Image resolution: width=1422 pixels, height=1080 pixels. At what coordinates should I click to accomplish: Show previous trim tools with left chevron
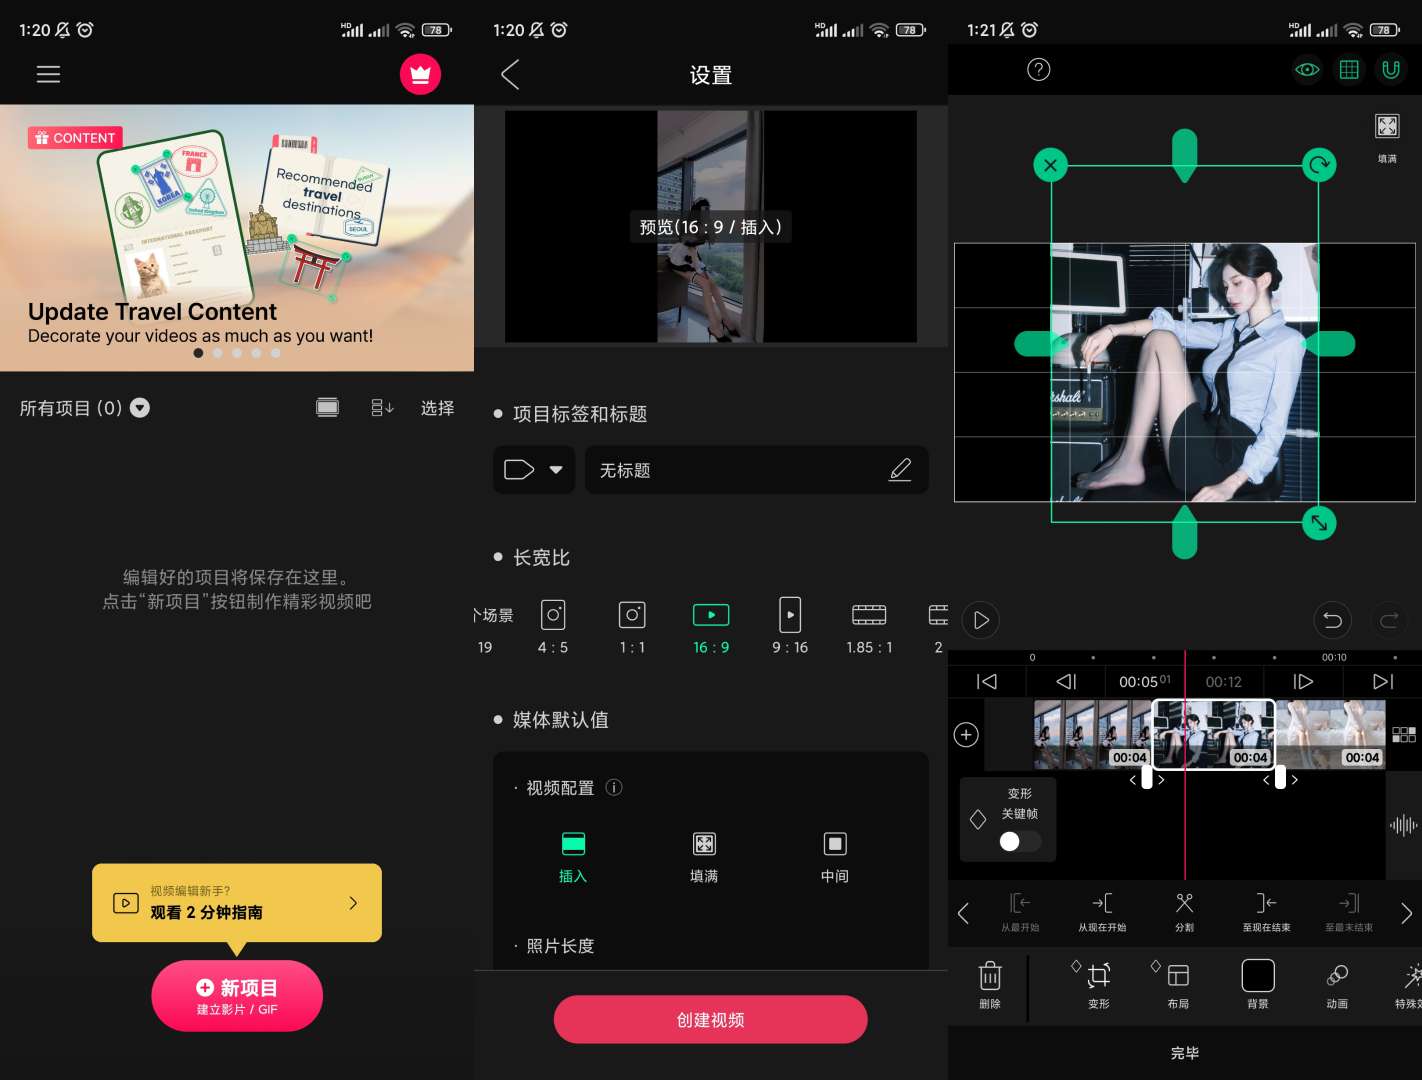[963, 913]
